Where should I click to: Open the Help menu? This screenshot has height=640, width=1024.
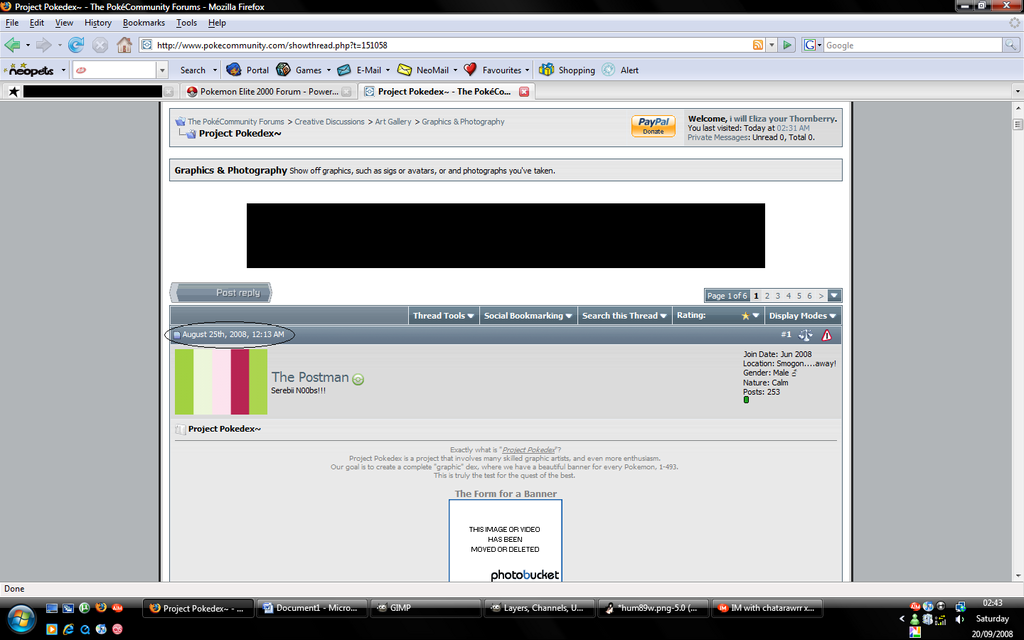tap(217, 23)
